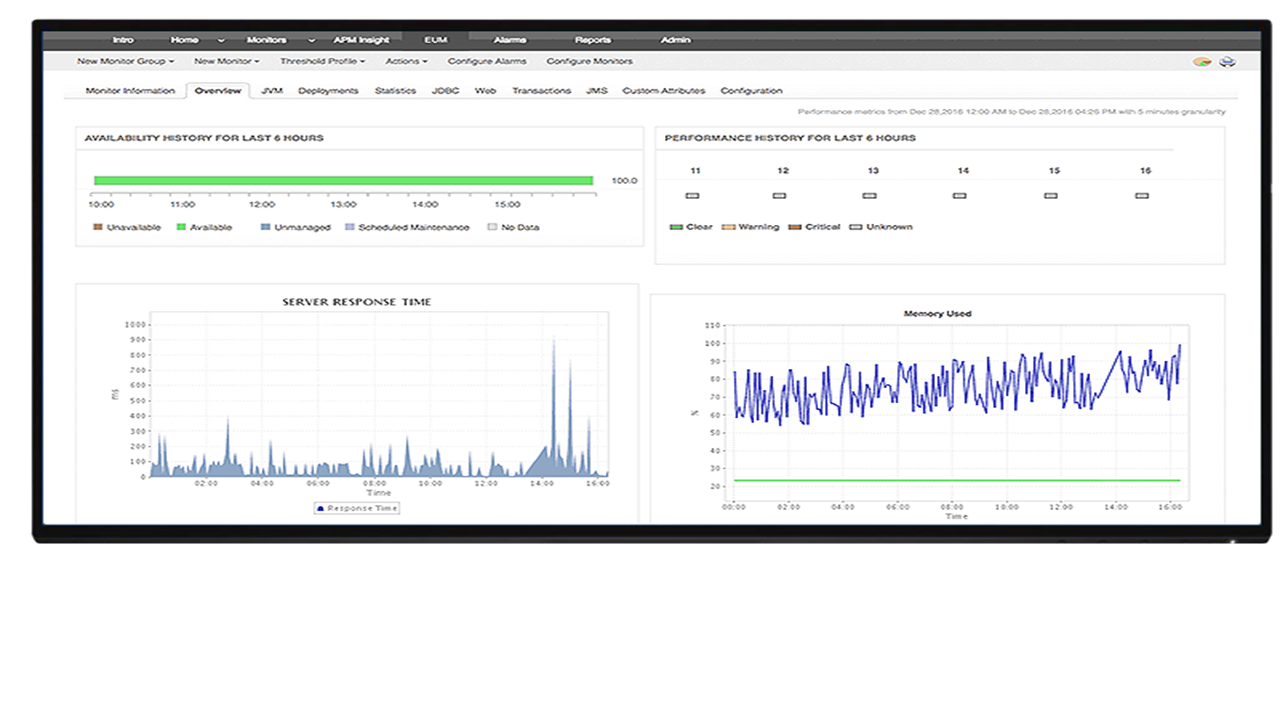Click the hour 11 performance status icon
Viewport: 1280px width, 720px height.
click(x=692, y=196)
